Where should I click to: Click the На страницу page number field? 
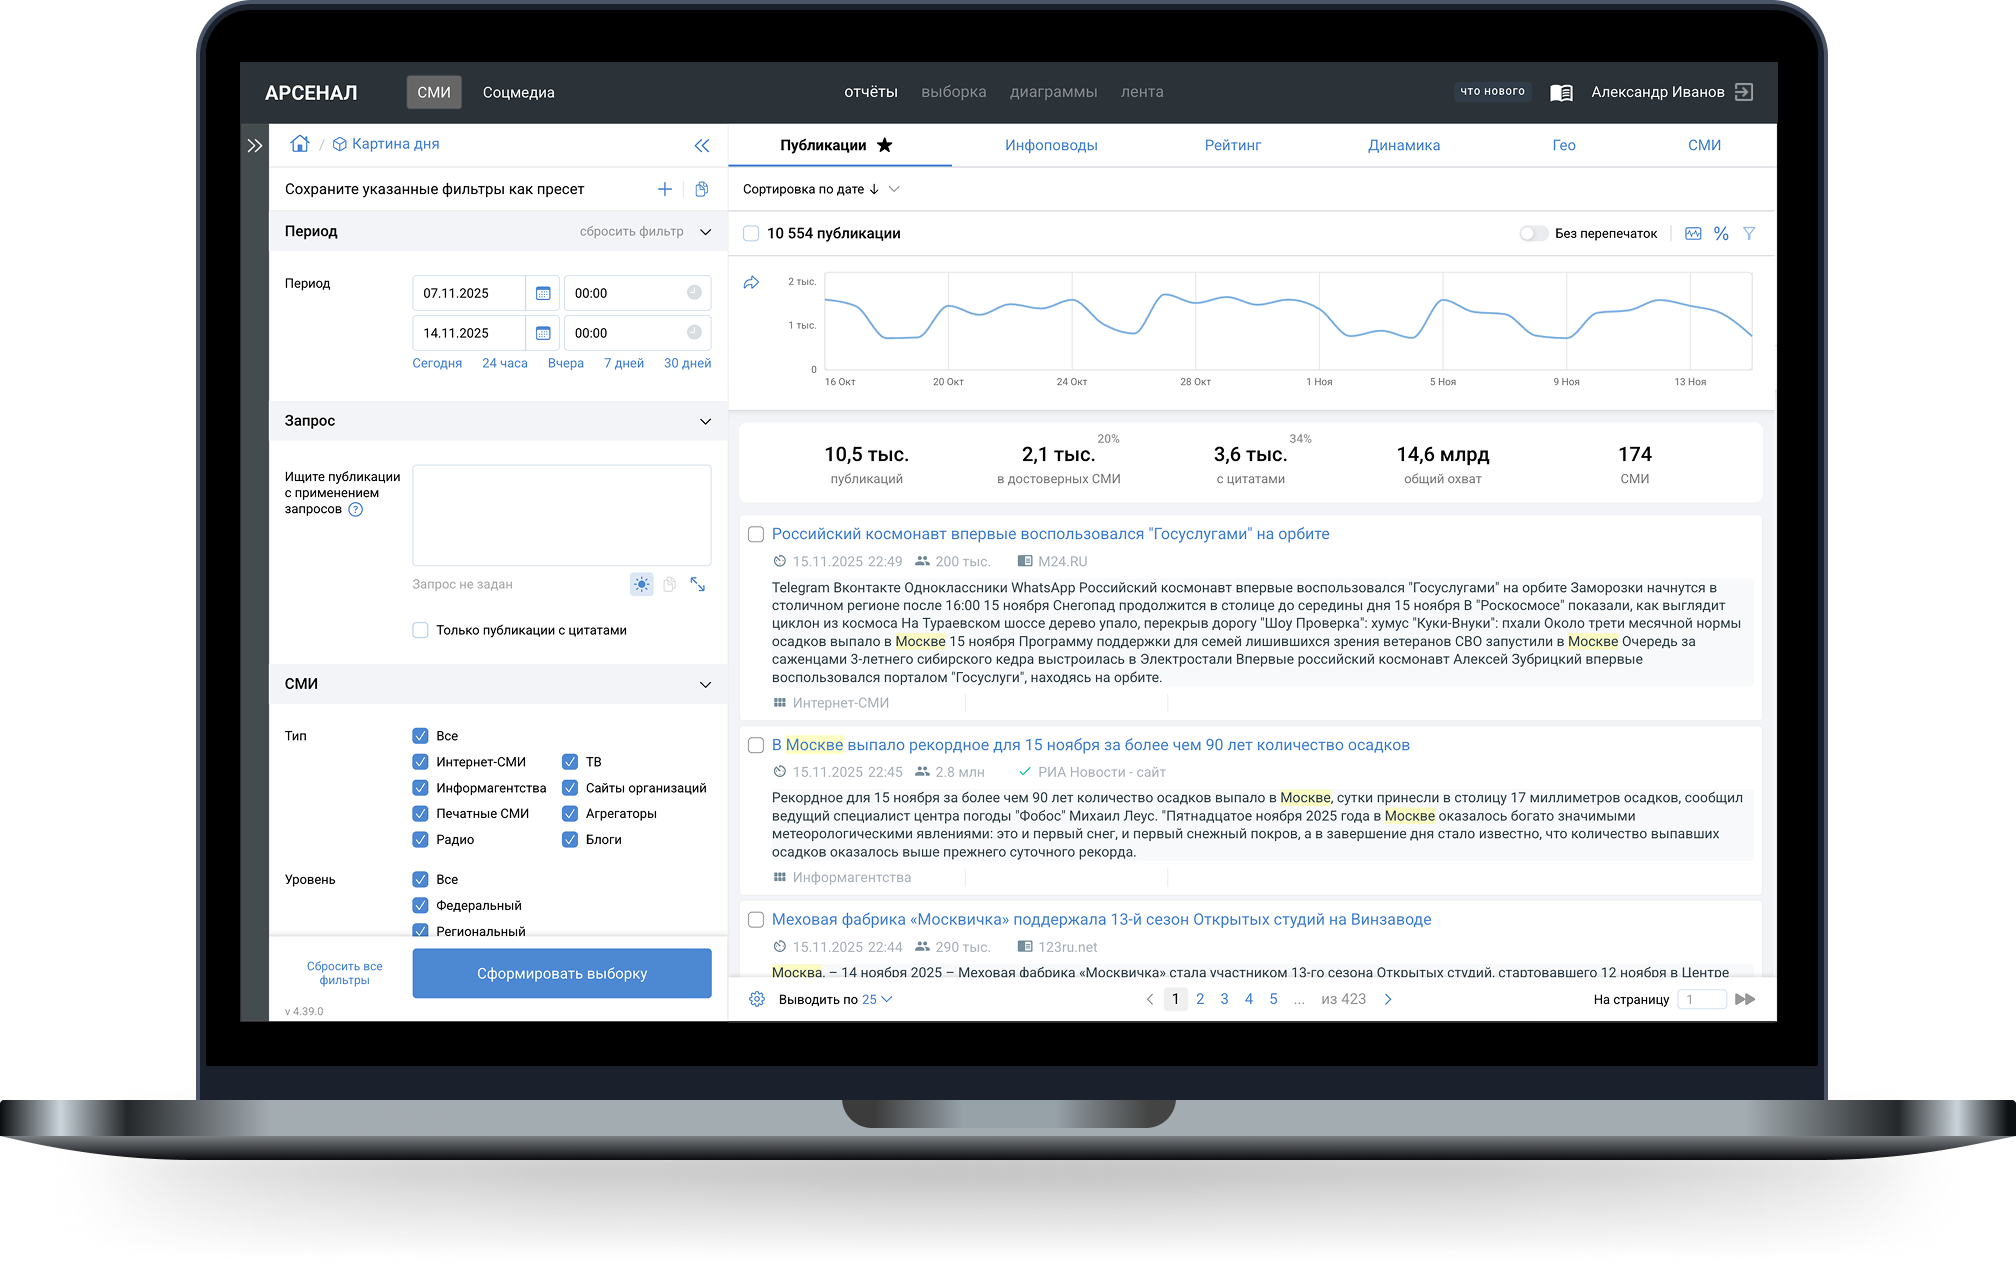tap(1701, 999)
